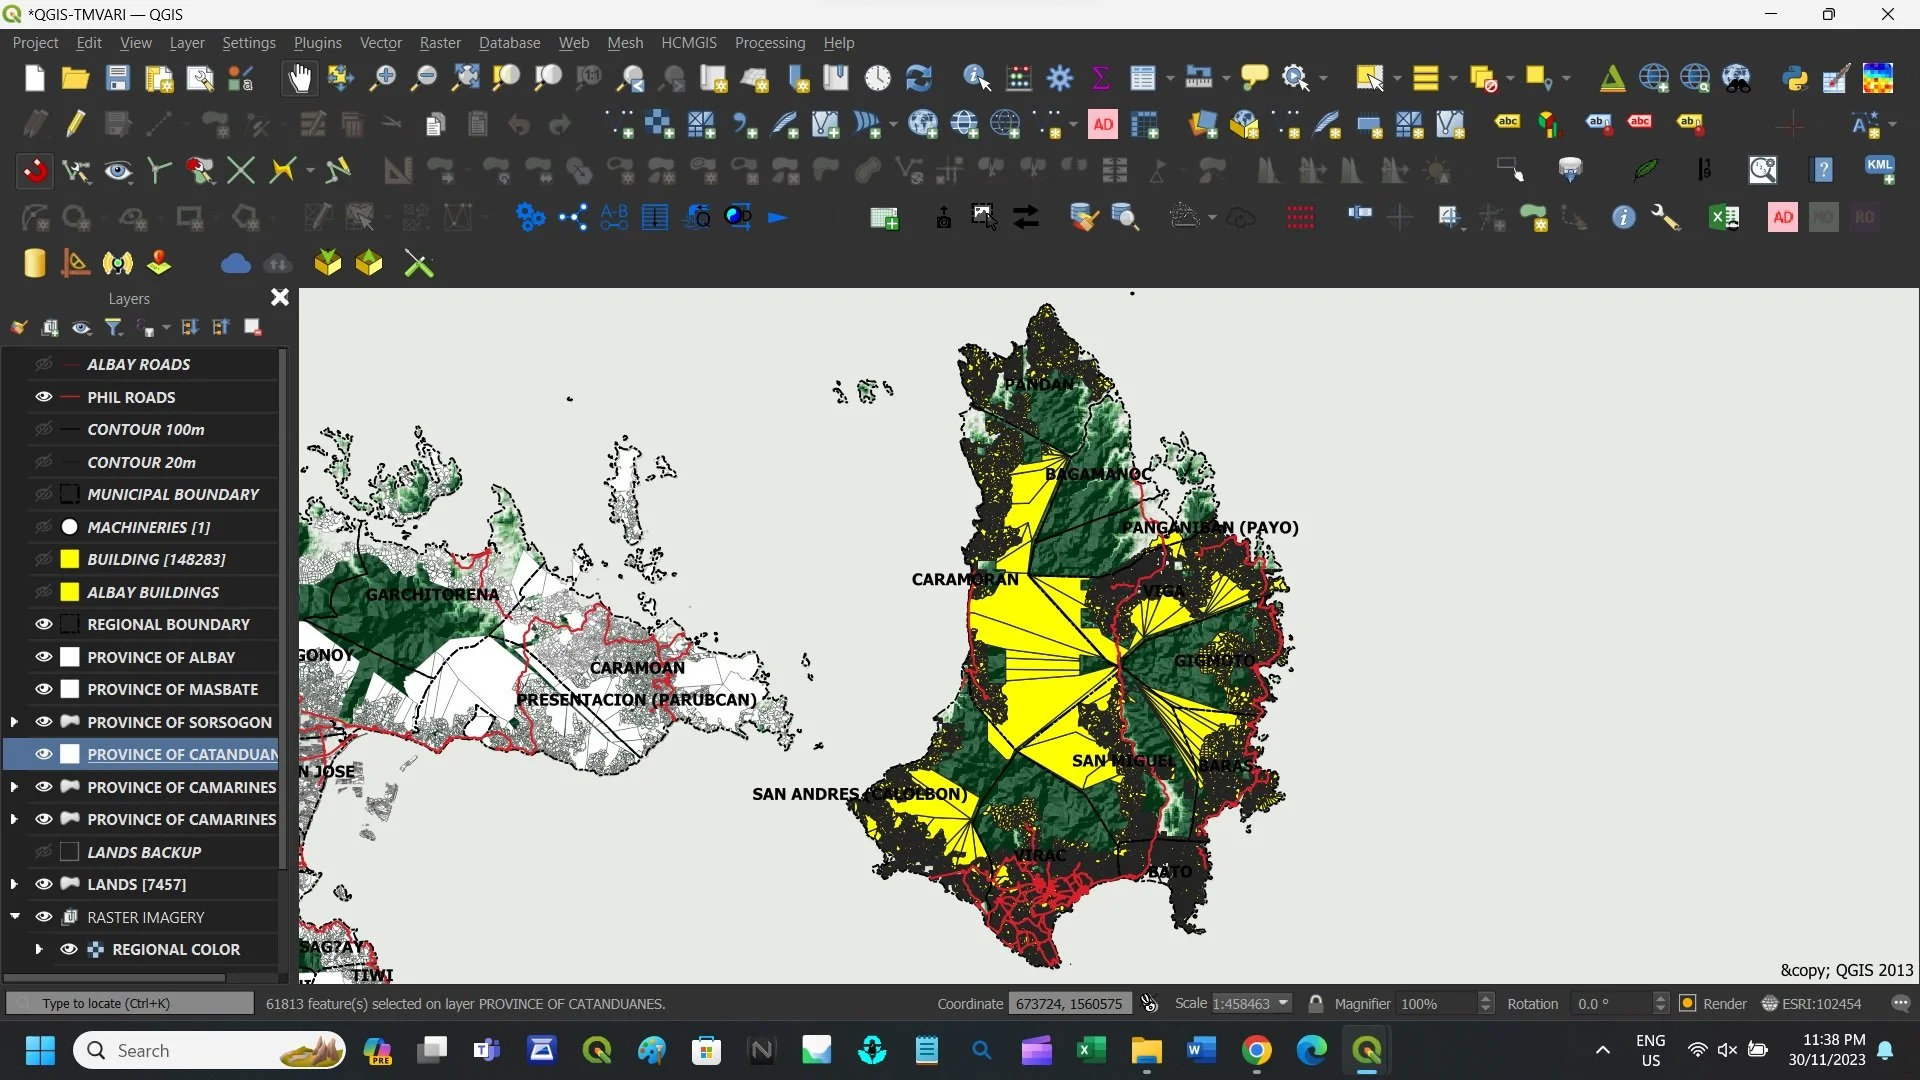
Task: Open Google Chrome from the taskbar
Action: click(x=1257, y=1051)
